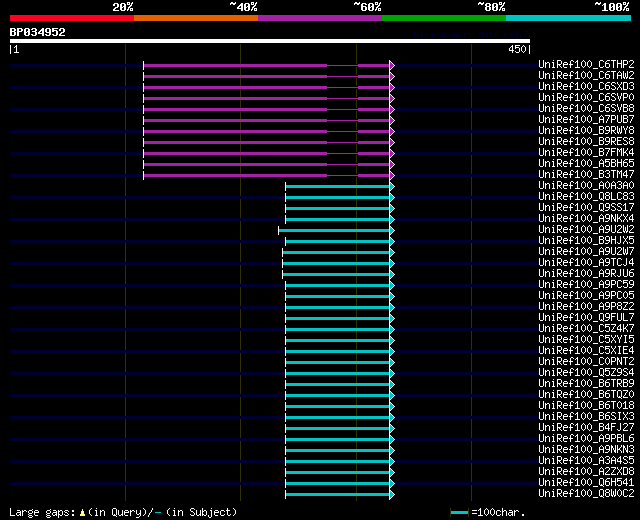Click UniRef100_B6T018 label
The image size is (640, 520).
tap(586, 406)
